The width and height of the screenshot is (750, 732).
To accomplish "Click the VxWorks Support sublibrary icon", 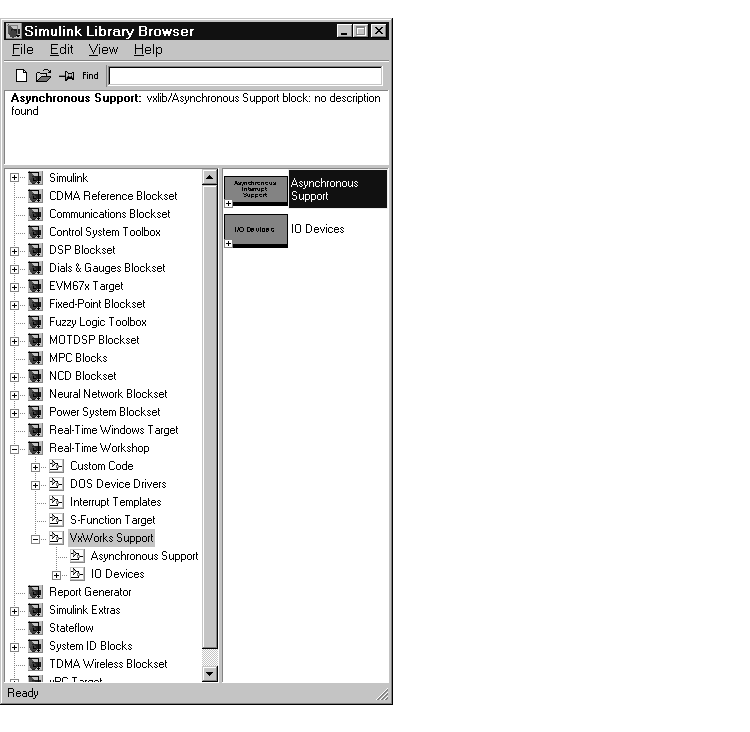I will 56,538.
